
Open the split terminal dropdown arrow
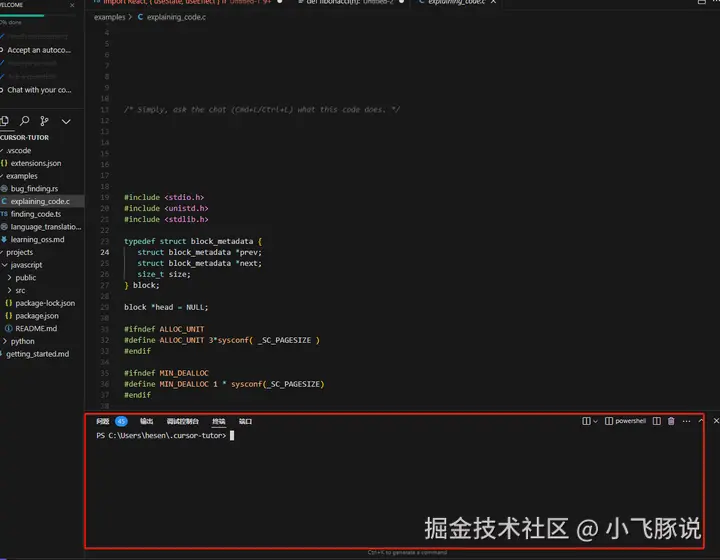pos(595,421)
